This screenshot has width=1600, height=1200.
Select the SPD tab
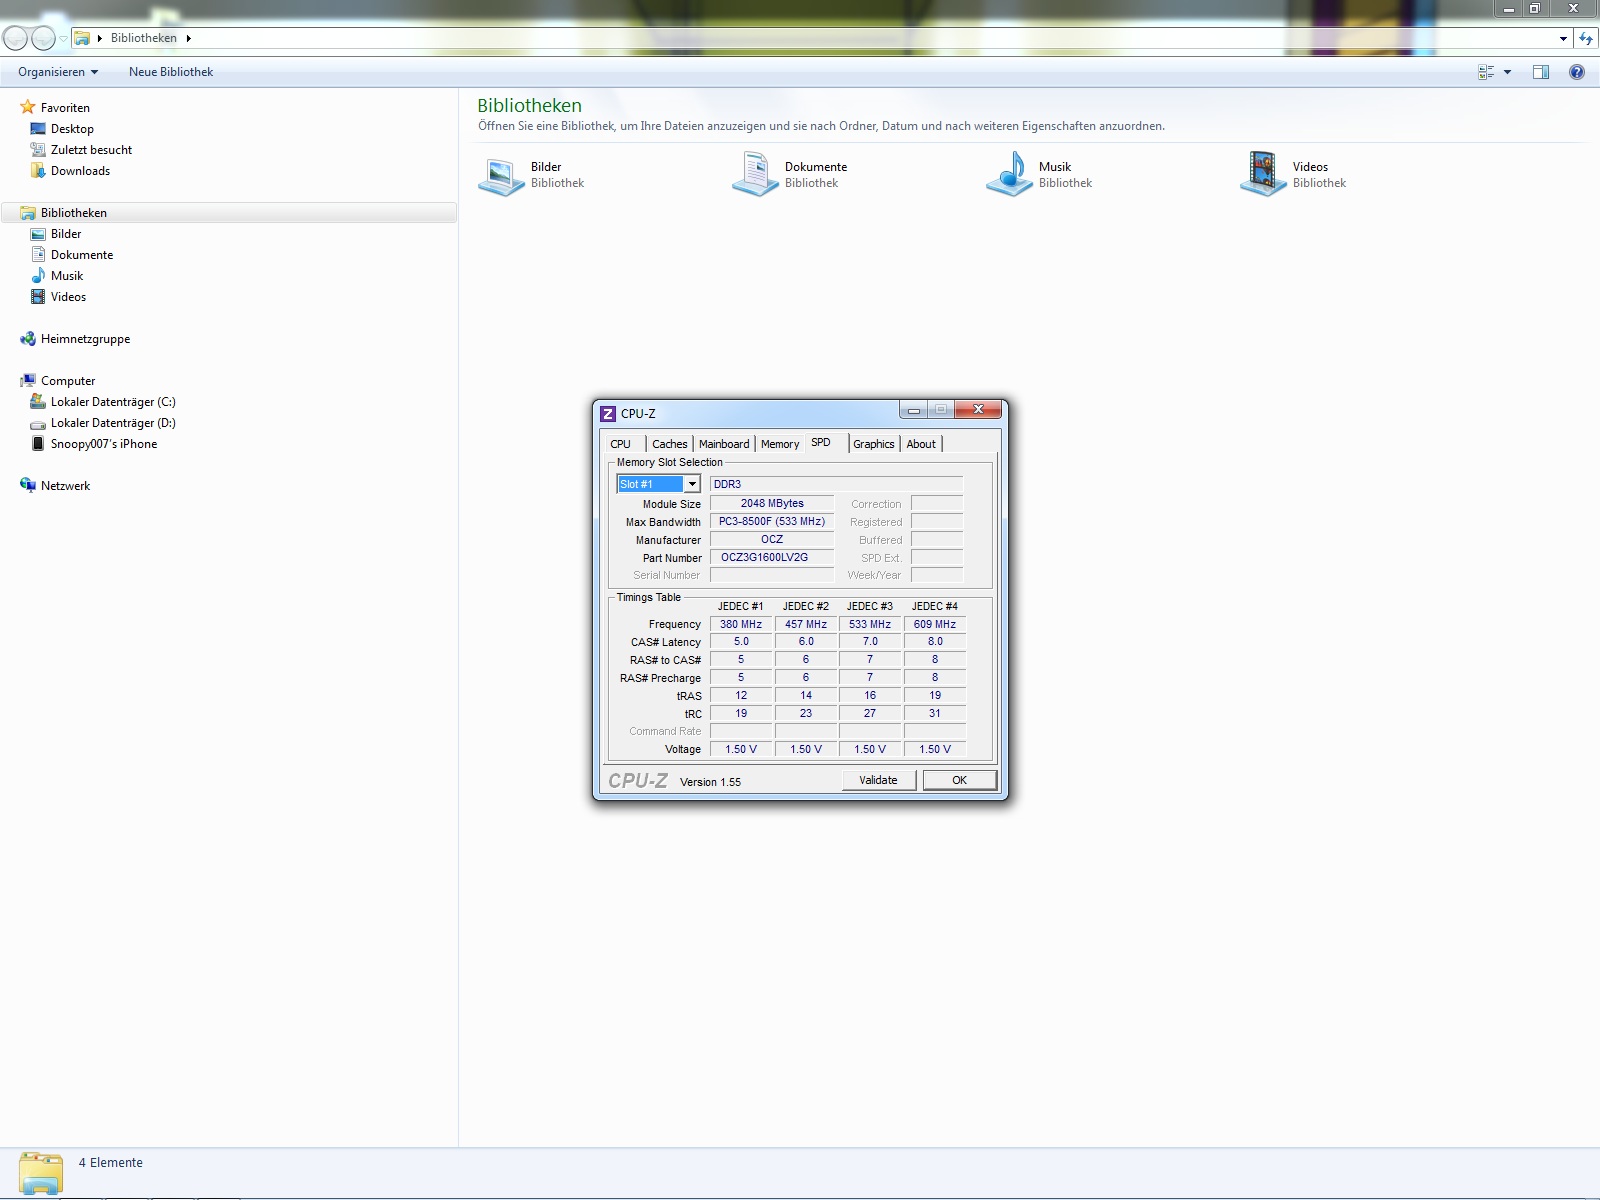pyautogui.click(x=821, y=442)
